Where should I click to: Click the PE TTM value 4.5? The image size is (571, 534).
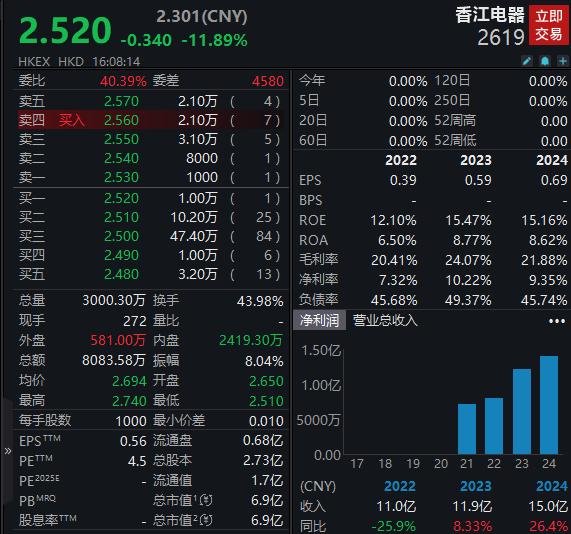[137, 461]
